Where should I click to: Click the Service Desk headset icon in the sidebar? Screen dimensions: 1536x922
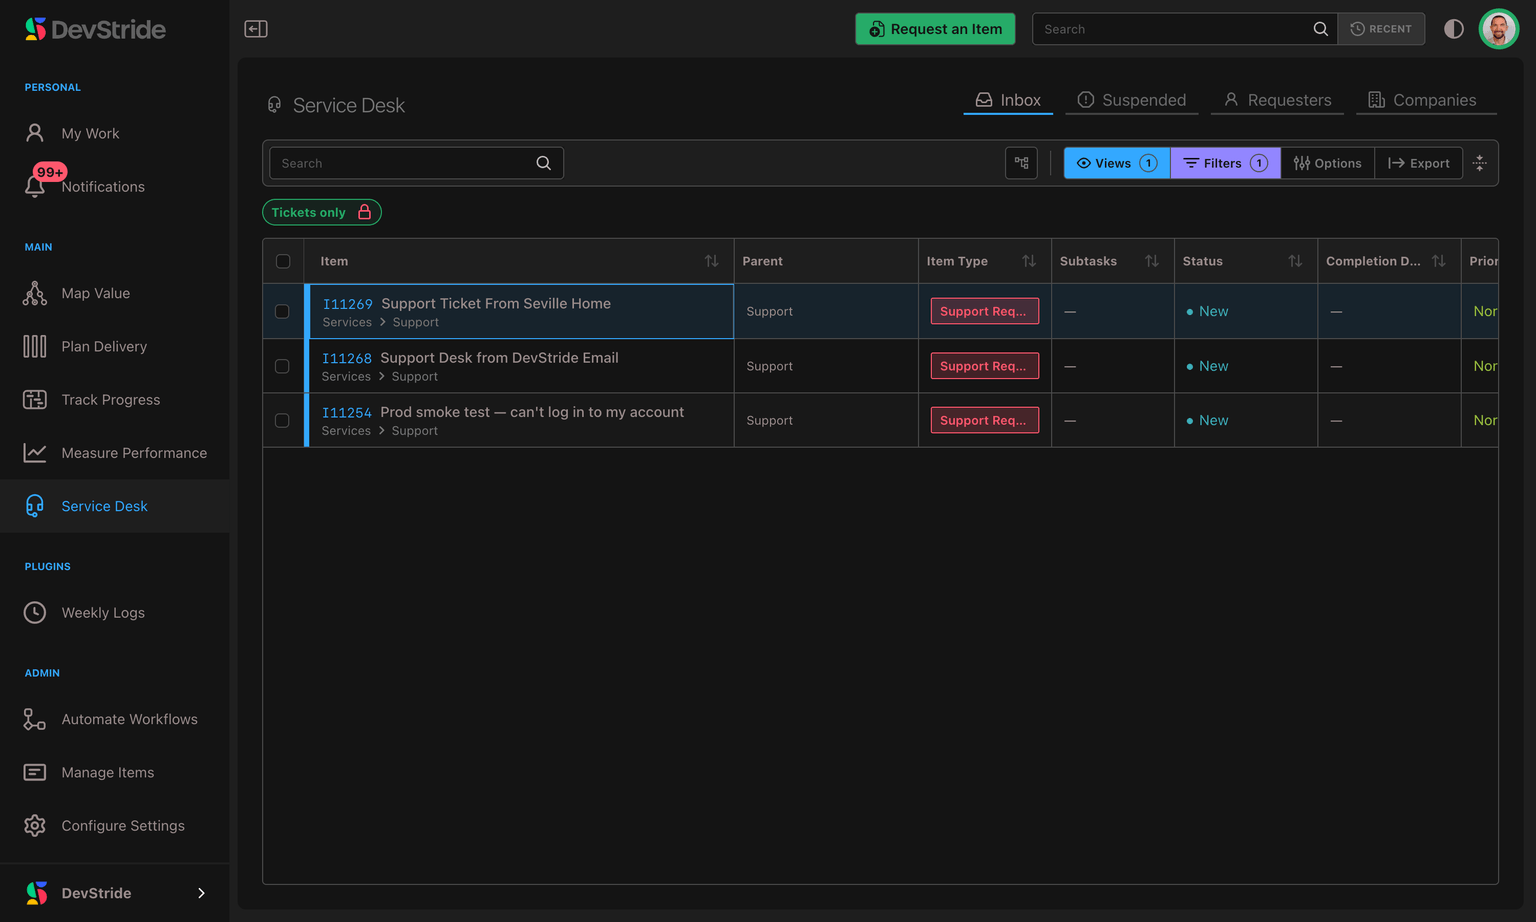(35, 506)
